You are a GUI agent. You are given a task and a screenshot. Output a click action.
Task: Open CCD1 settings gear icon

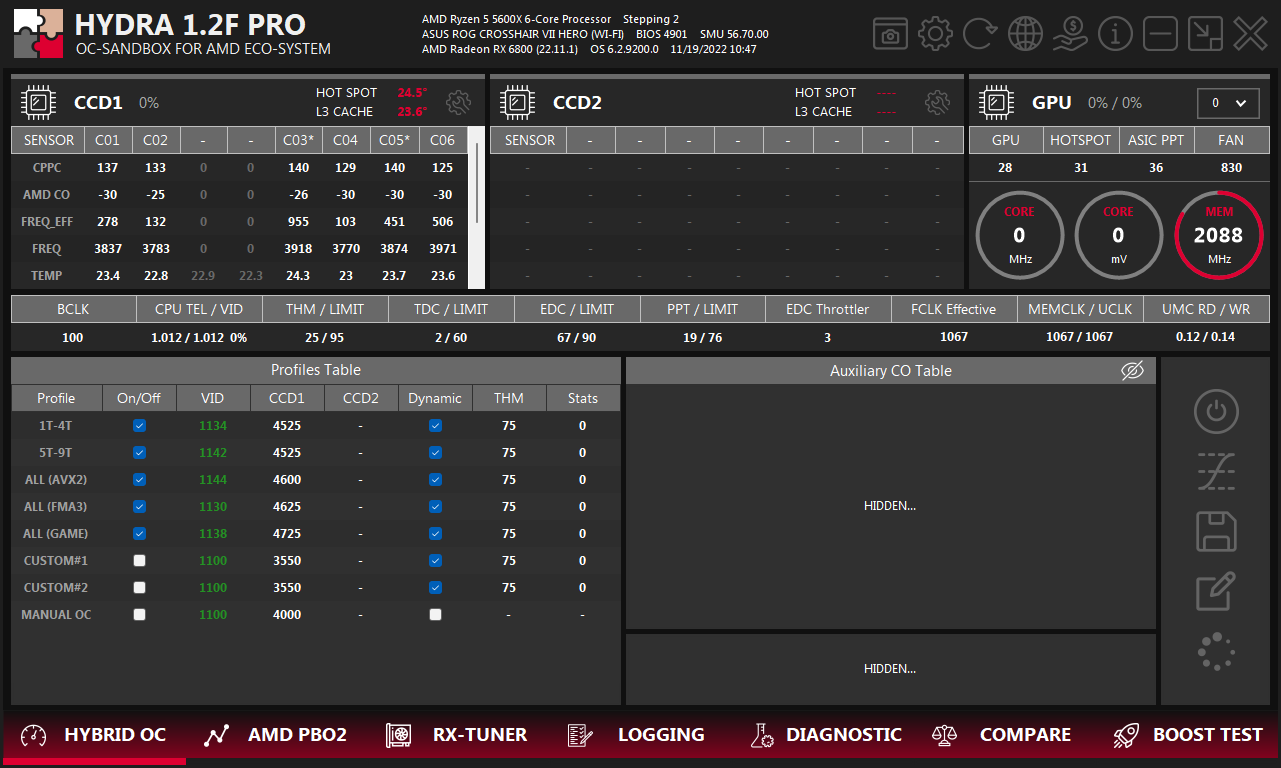coord(459,102)
